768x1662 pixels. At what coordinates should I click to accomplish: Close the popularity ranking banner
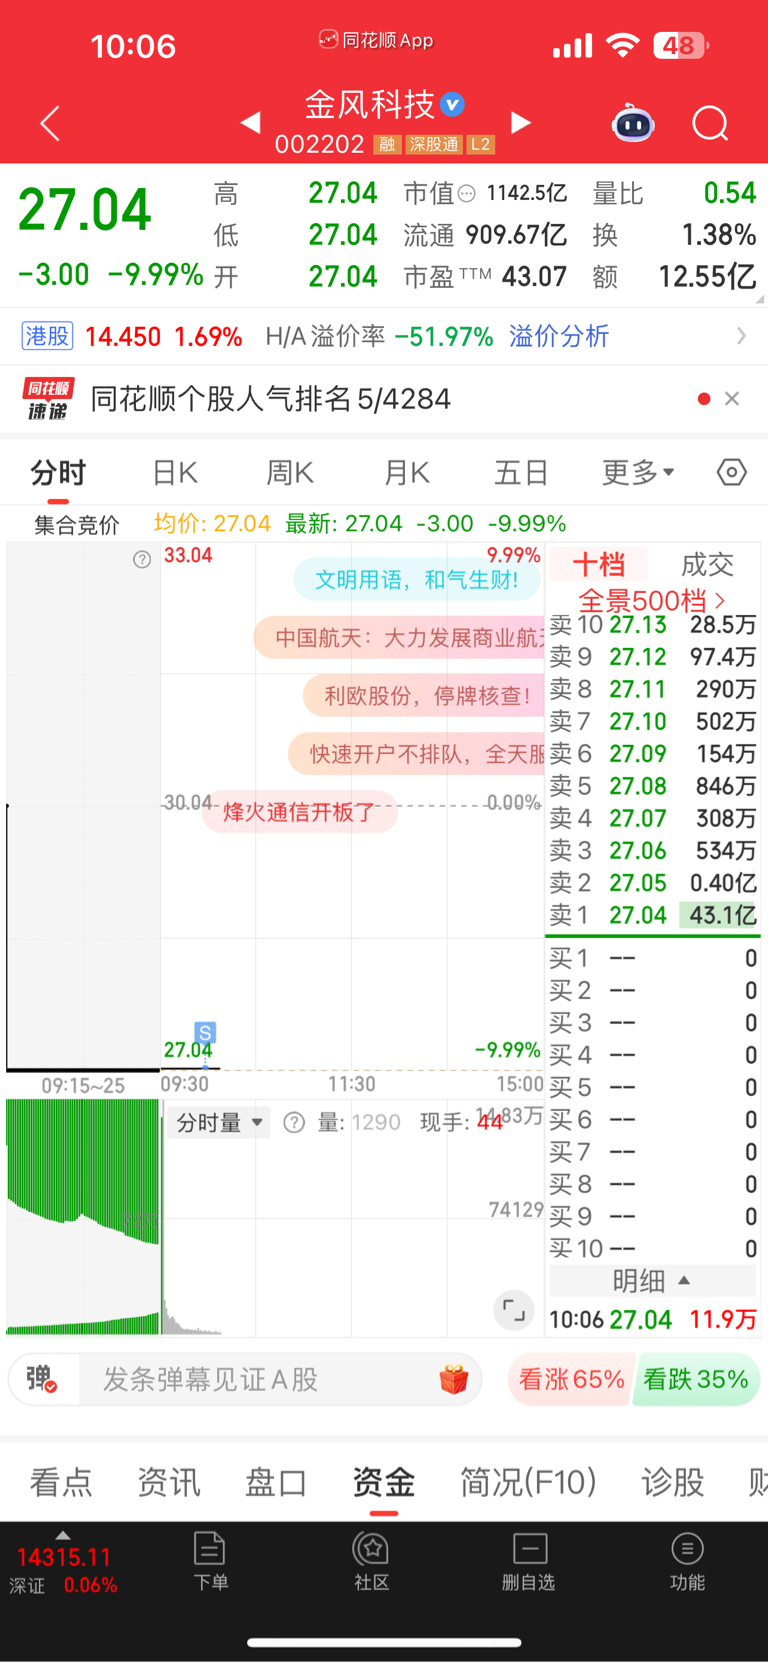732,399
